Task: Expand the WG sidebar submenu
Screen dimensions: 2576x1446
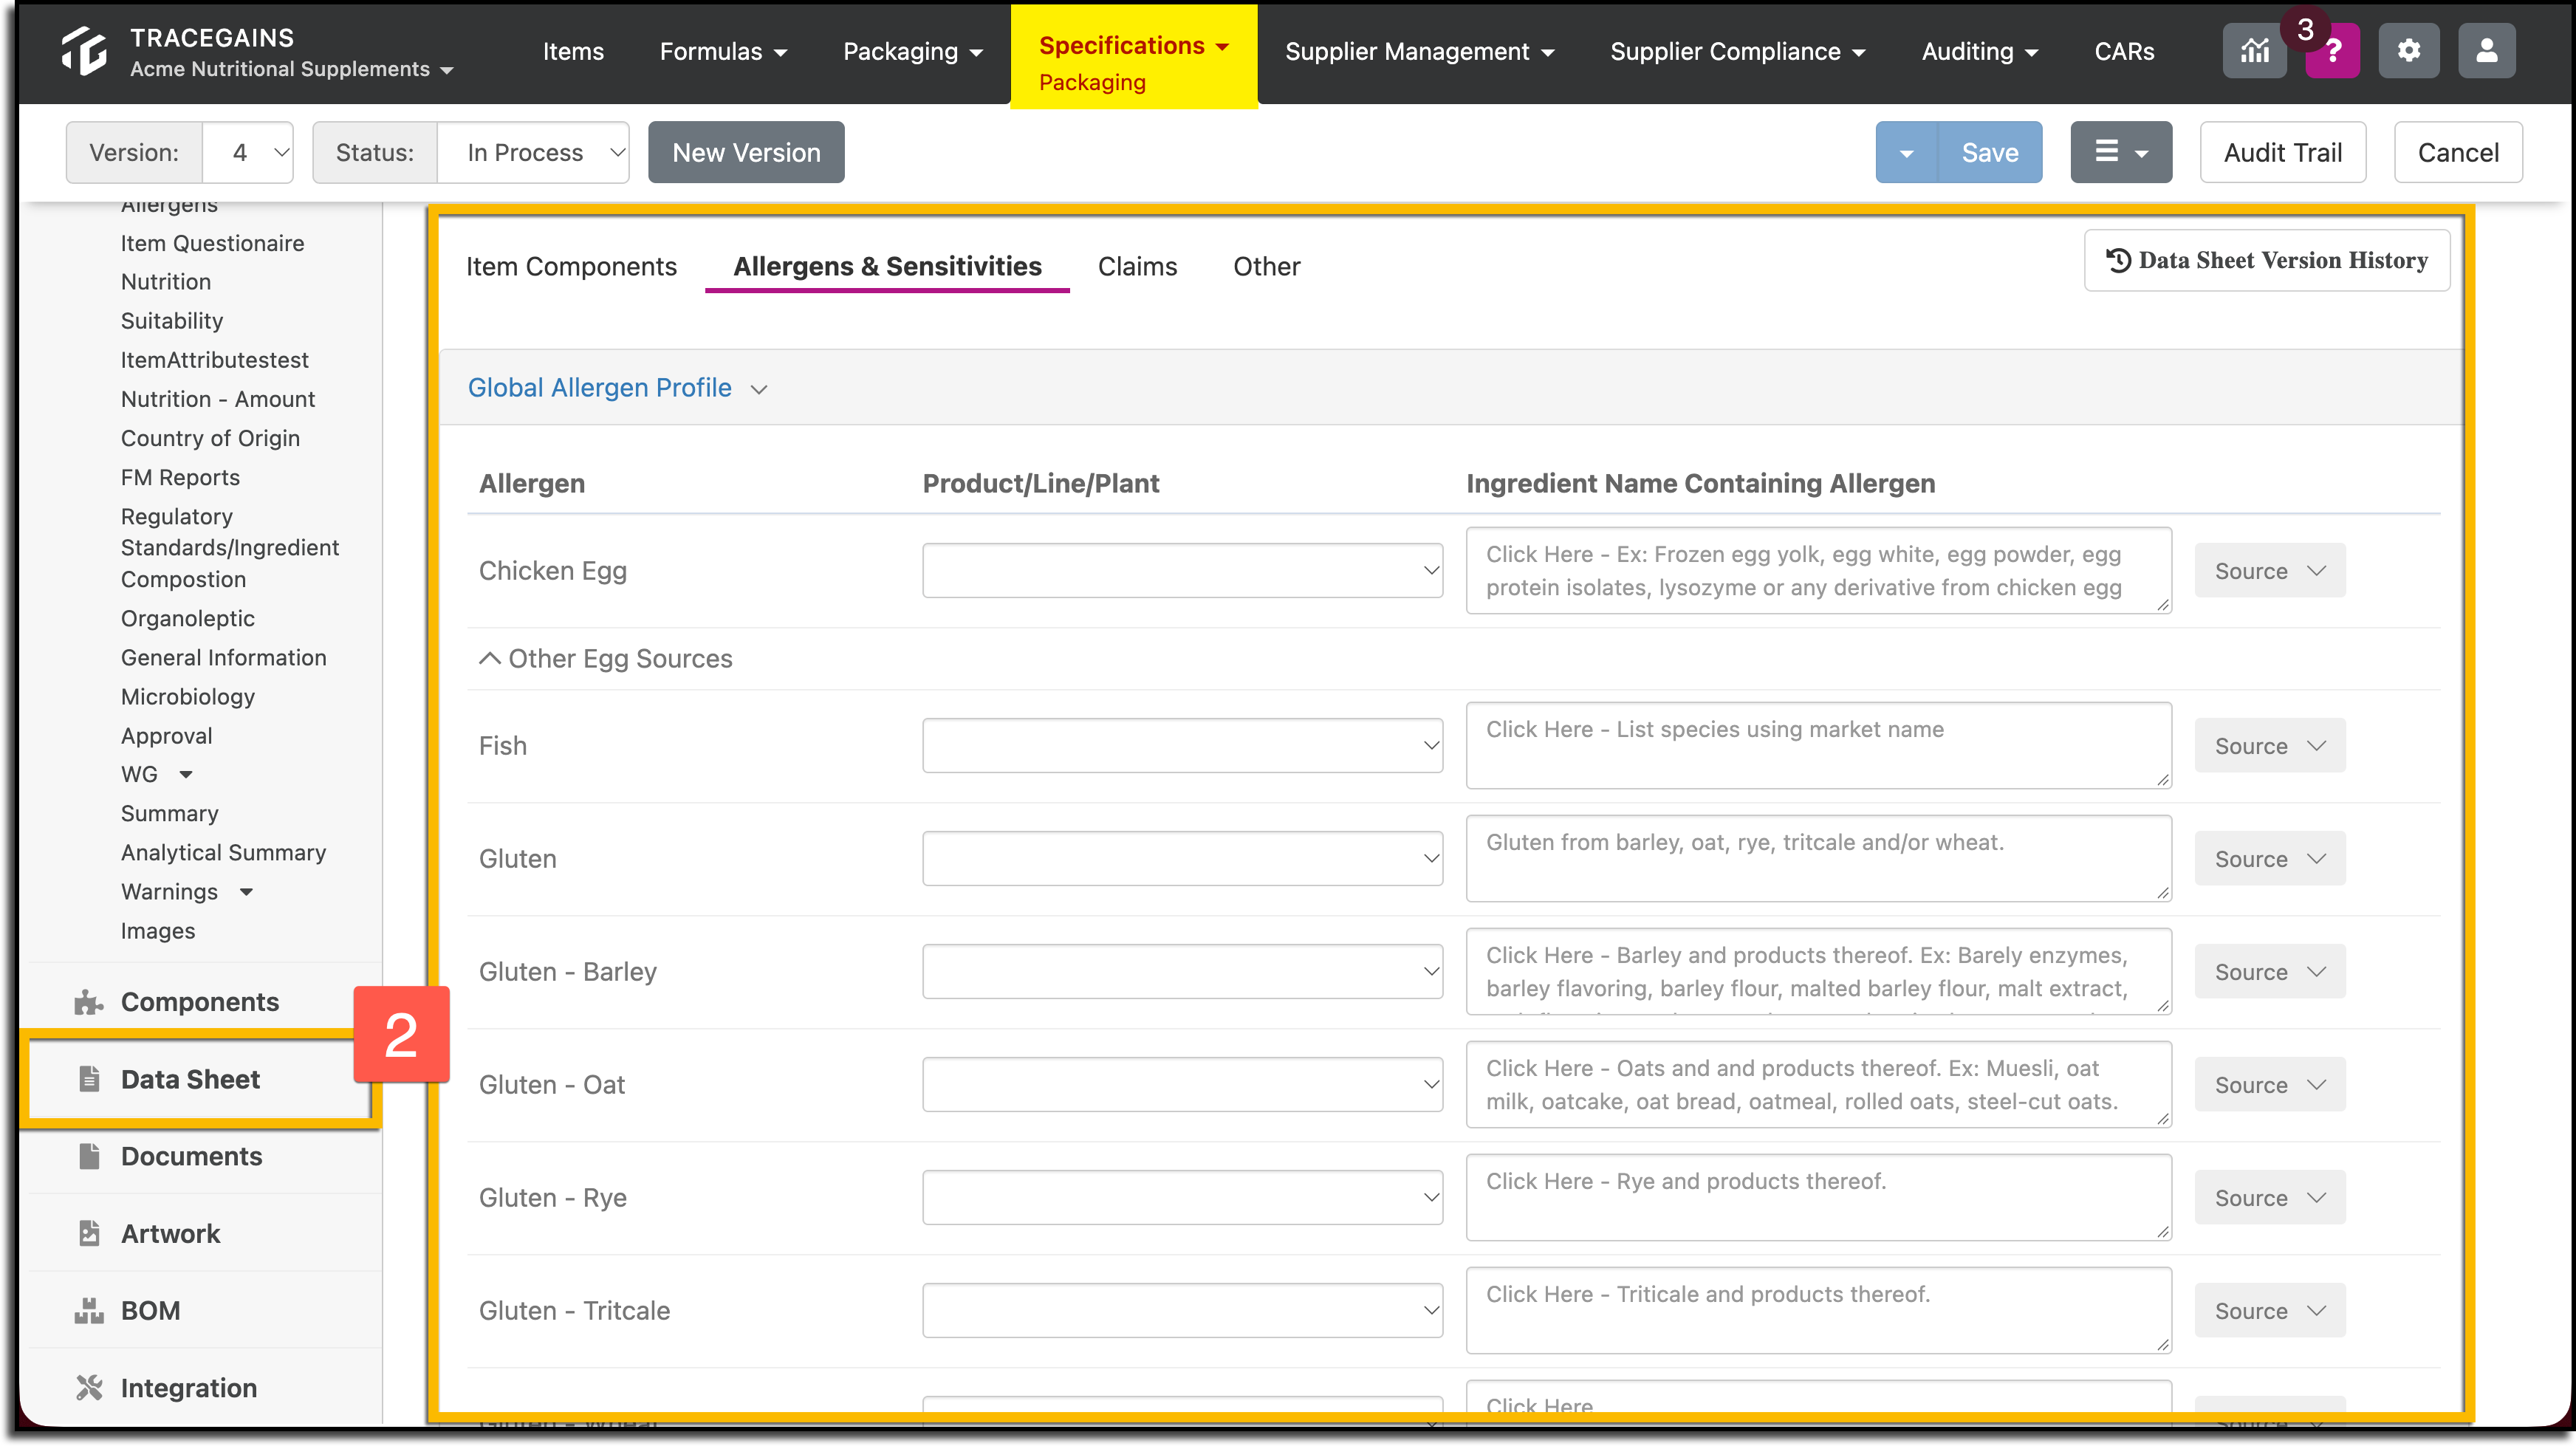Action: pos(186,775)
